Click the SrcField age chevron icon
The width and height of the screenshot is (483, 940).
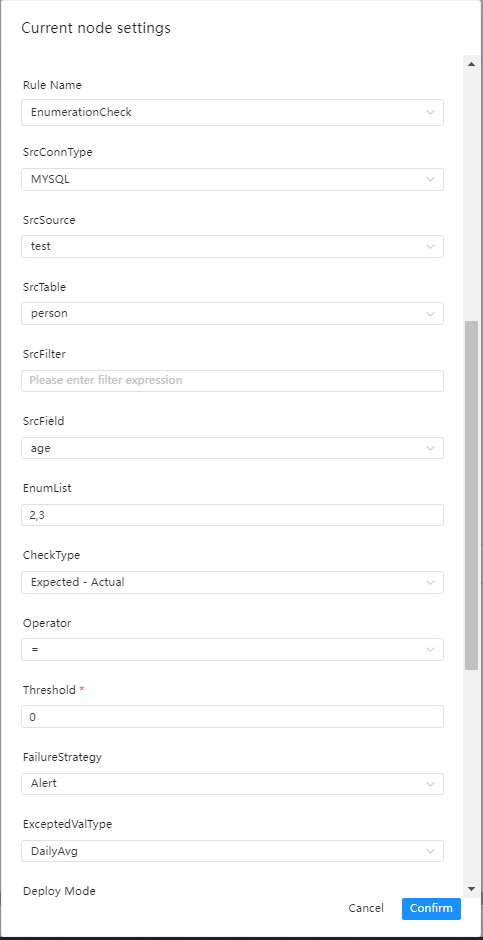point(430,448)
